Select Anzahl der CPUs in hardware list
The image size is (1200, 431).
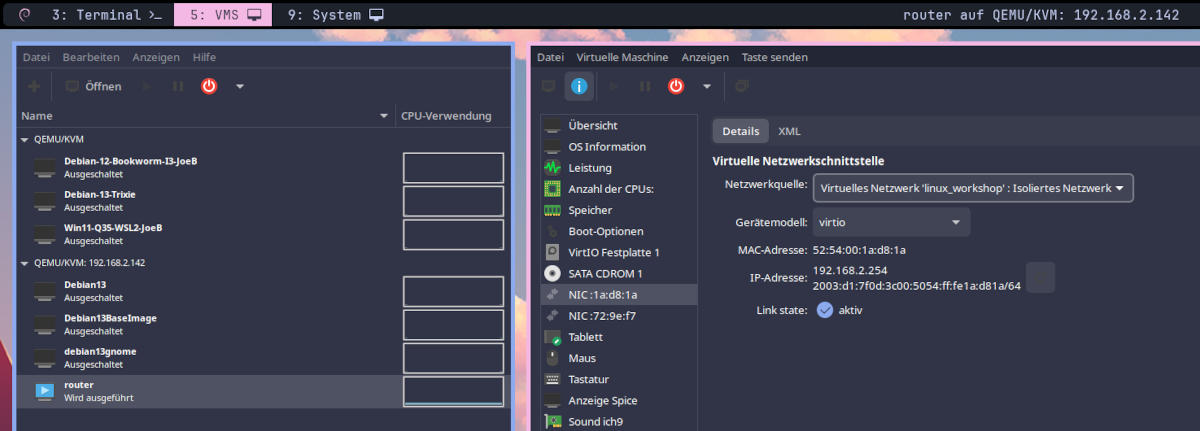pyautogui.click(x=618, y=189)
